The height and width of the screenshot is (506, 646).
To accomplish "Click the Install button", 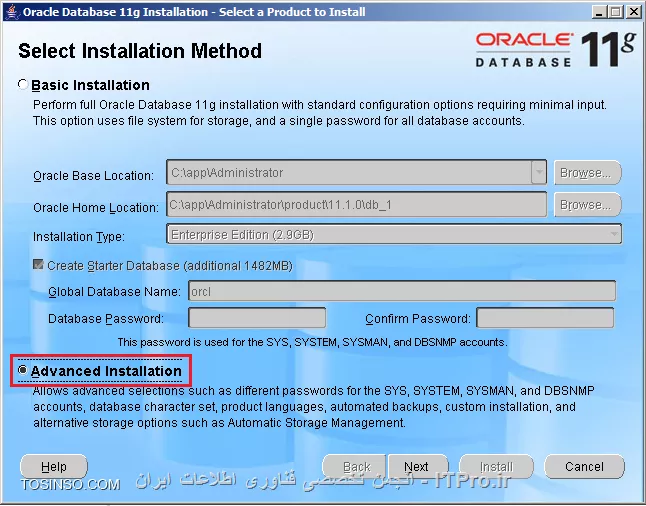I will tap(496, 466).
